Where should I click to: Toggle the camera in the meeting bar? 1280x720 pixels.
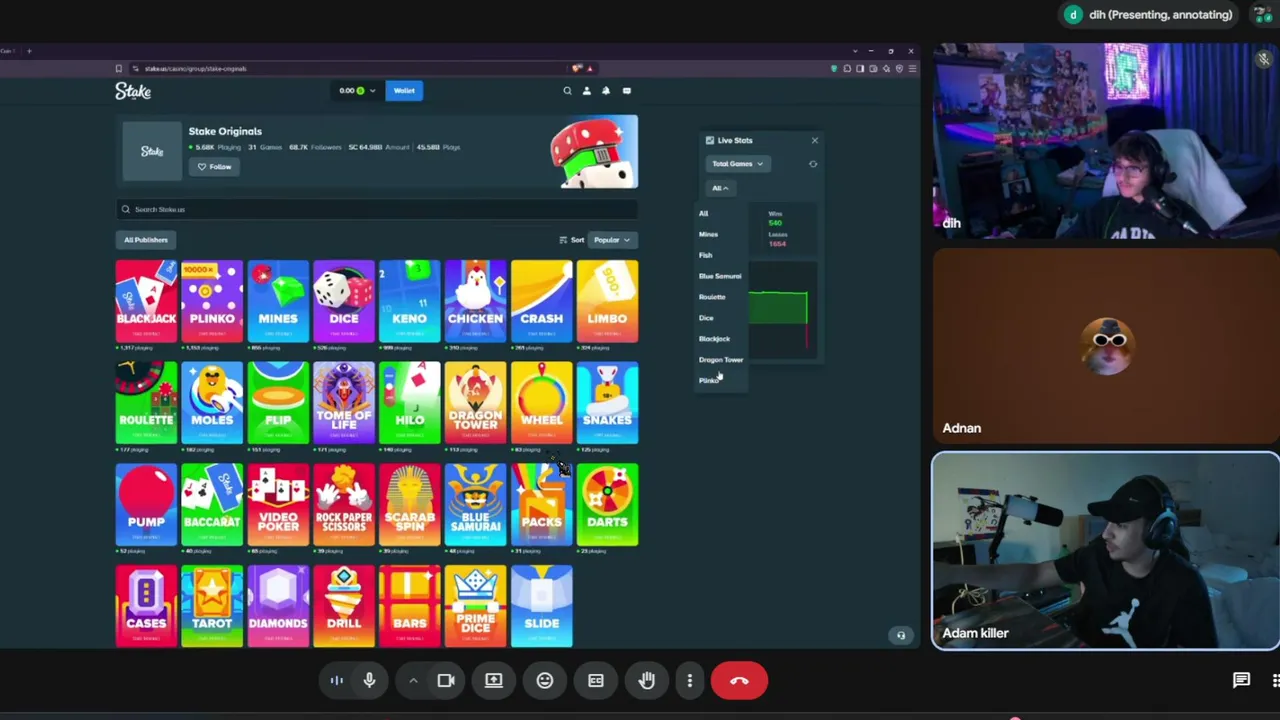pos(446,681)
